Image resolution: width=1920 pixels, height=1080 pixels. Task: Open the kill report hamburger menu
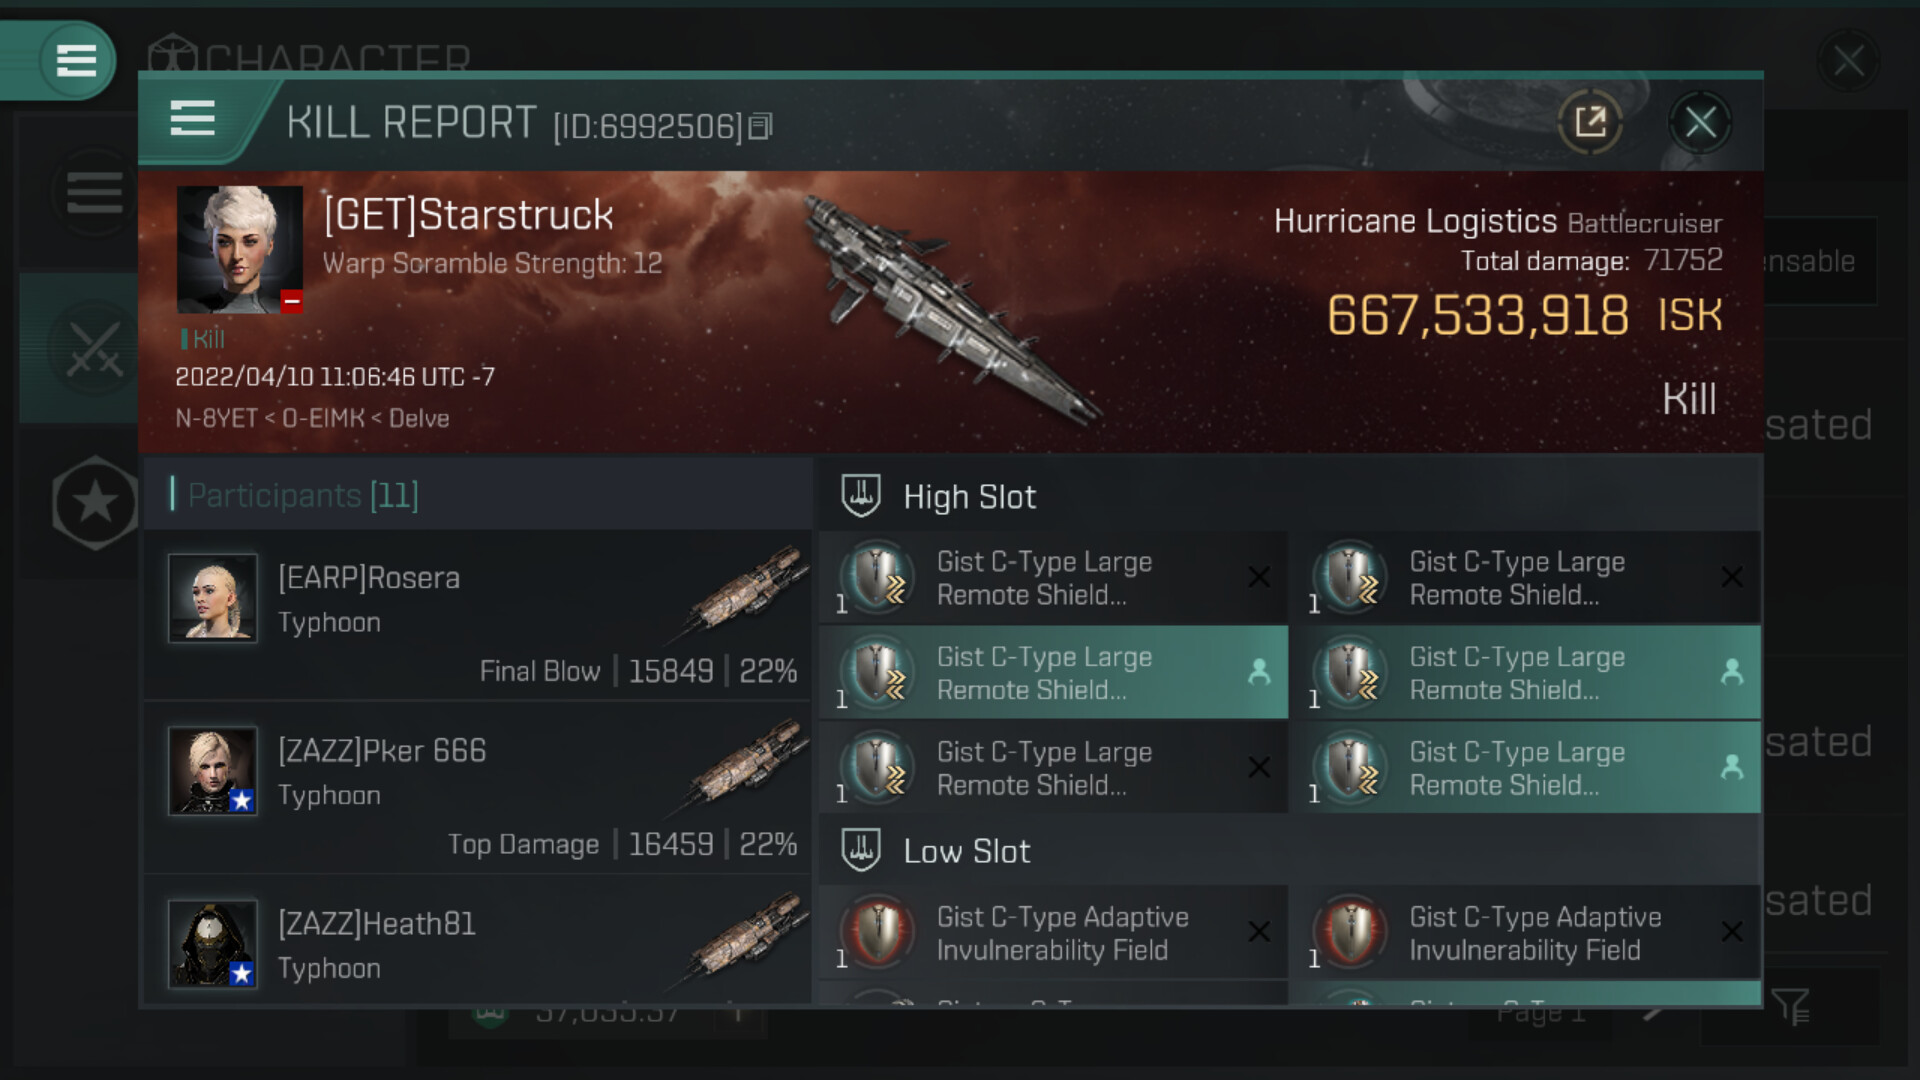click(x=192, y=119)
